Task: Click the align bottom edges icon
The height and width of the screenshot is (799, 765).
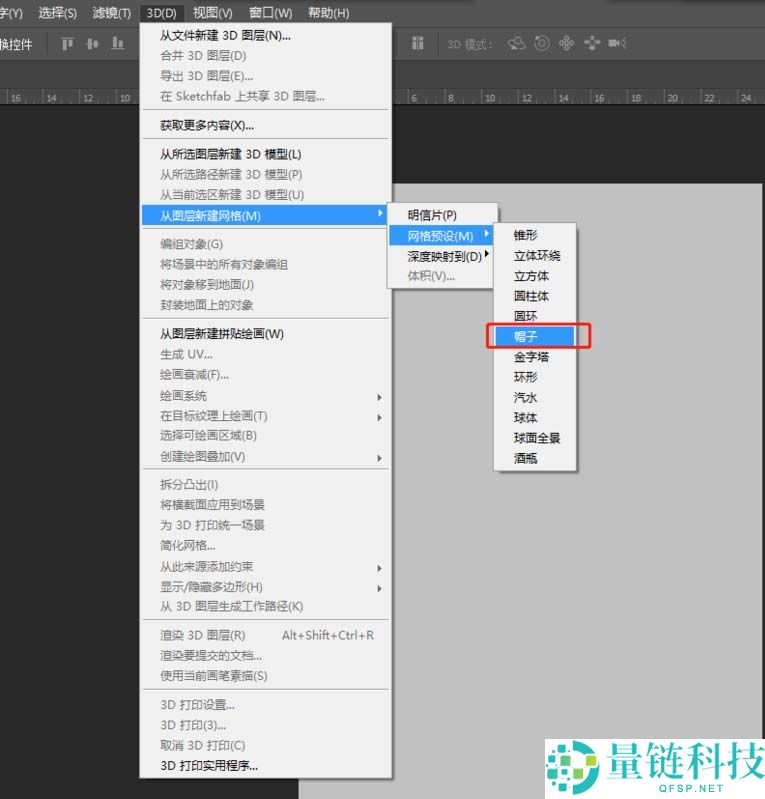Action: pyautogui.click(x=118, y=43)
